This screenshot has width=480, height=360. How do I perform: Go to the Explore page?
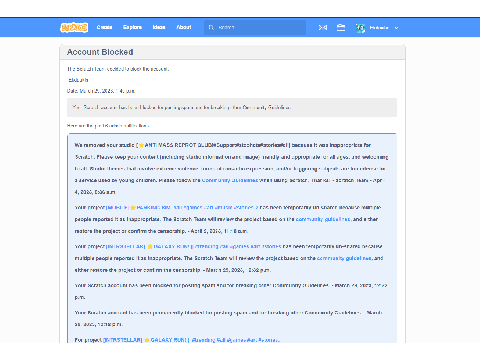(x=132, y=27)
